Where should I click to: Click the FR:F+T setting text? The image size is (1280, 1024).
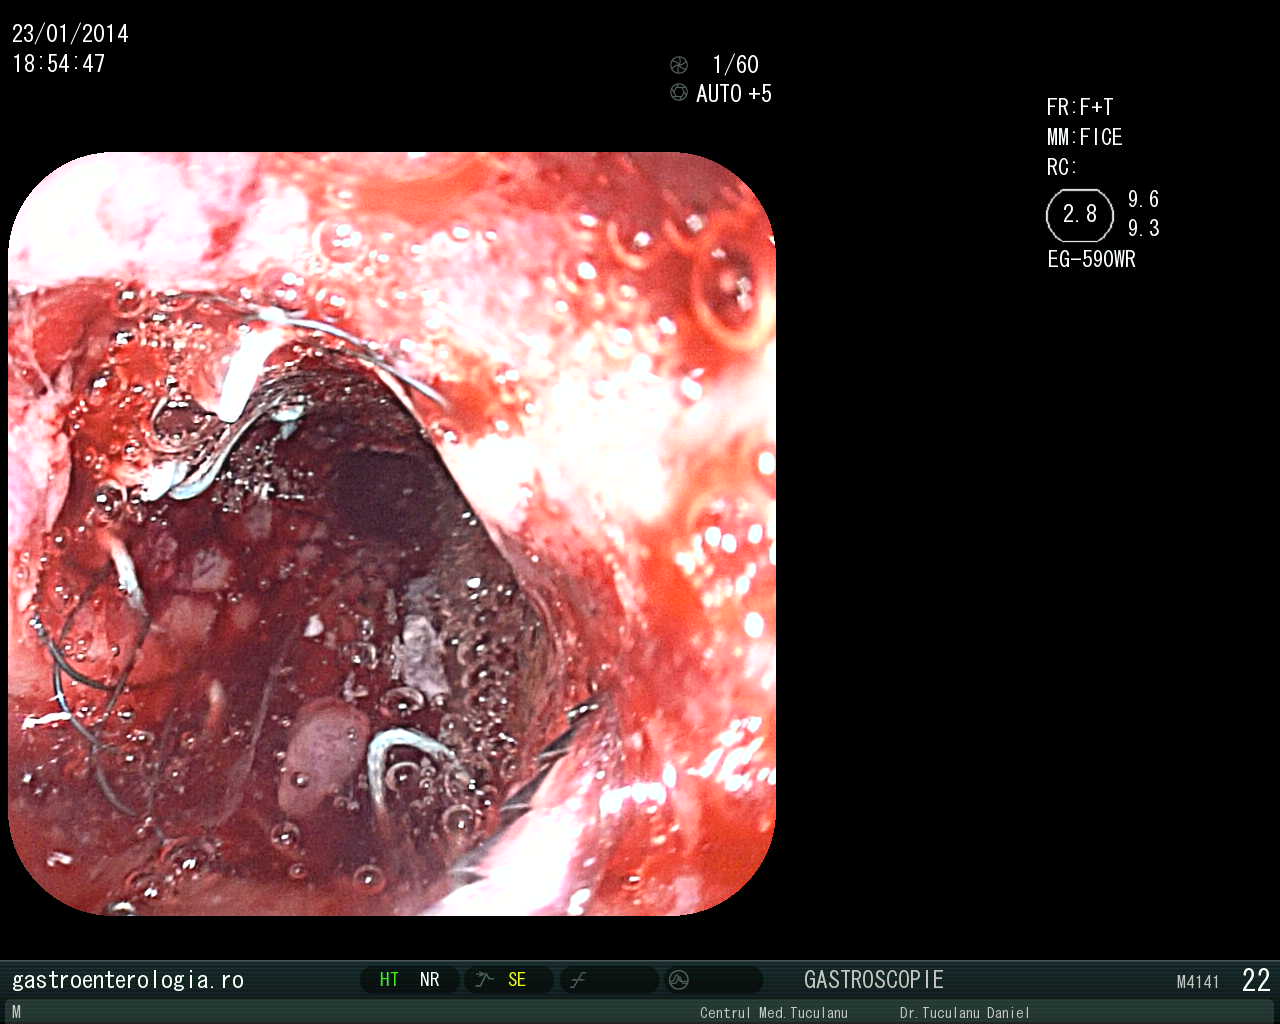tap(1080, 107)
